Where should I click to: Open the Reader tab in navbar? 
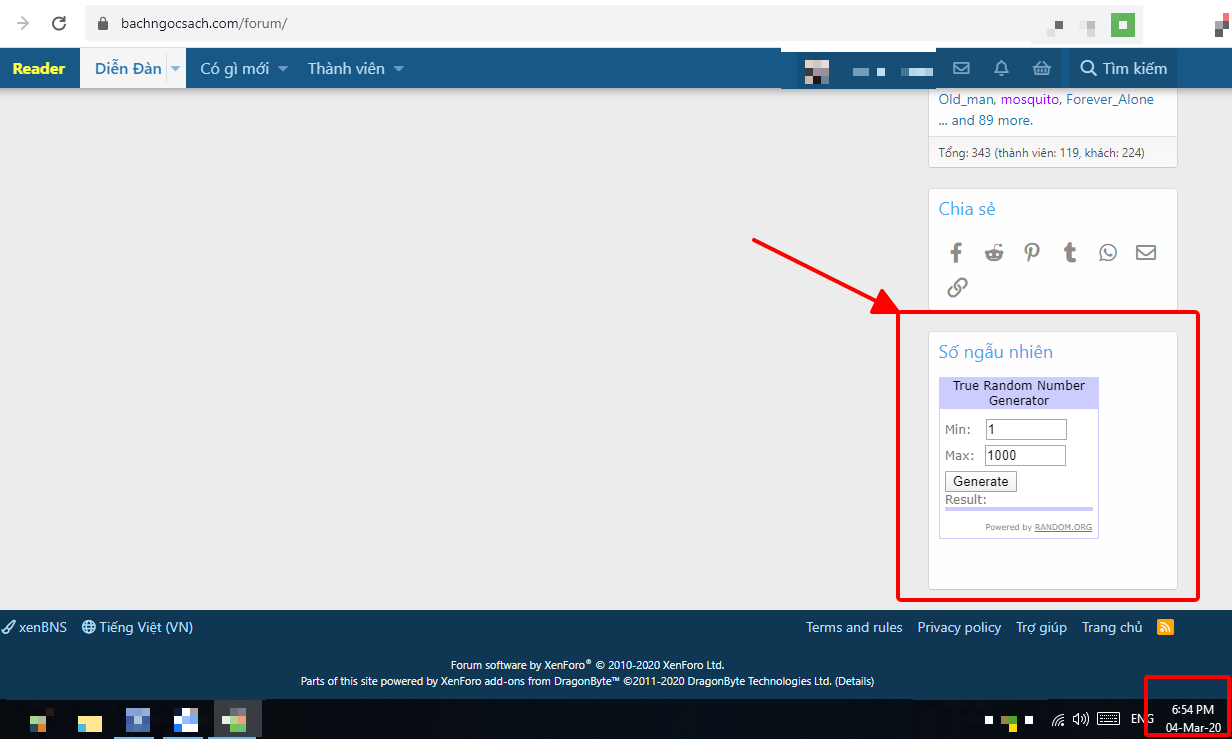click(39, 69)
